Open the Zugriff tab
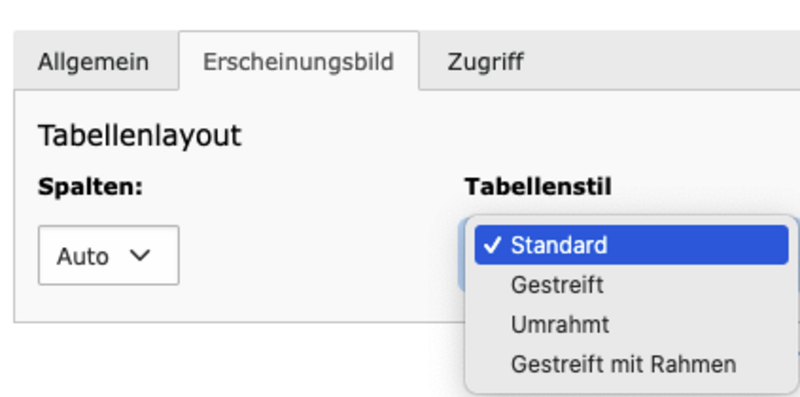Viewport: 800px width, 397px height. coord(485,62)
